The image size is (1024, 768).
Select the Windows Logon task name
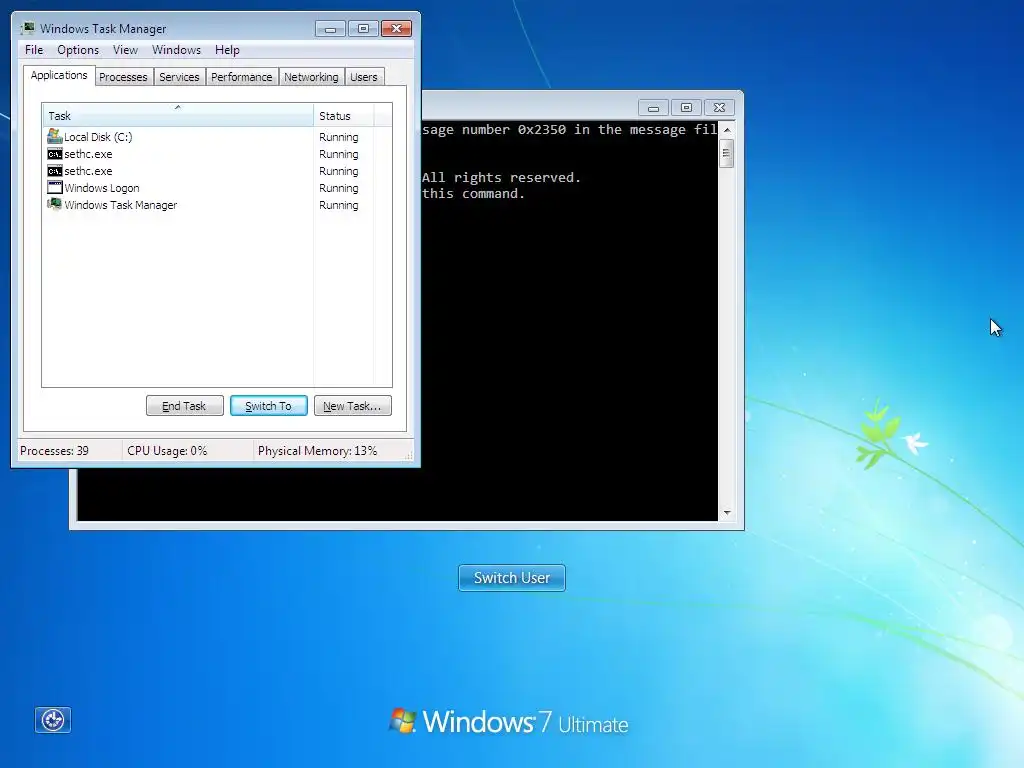click(x=102, y=188)
